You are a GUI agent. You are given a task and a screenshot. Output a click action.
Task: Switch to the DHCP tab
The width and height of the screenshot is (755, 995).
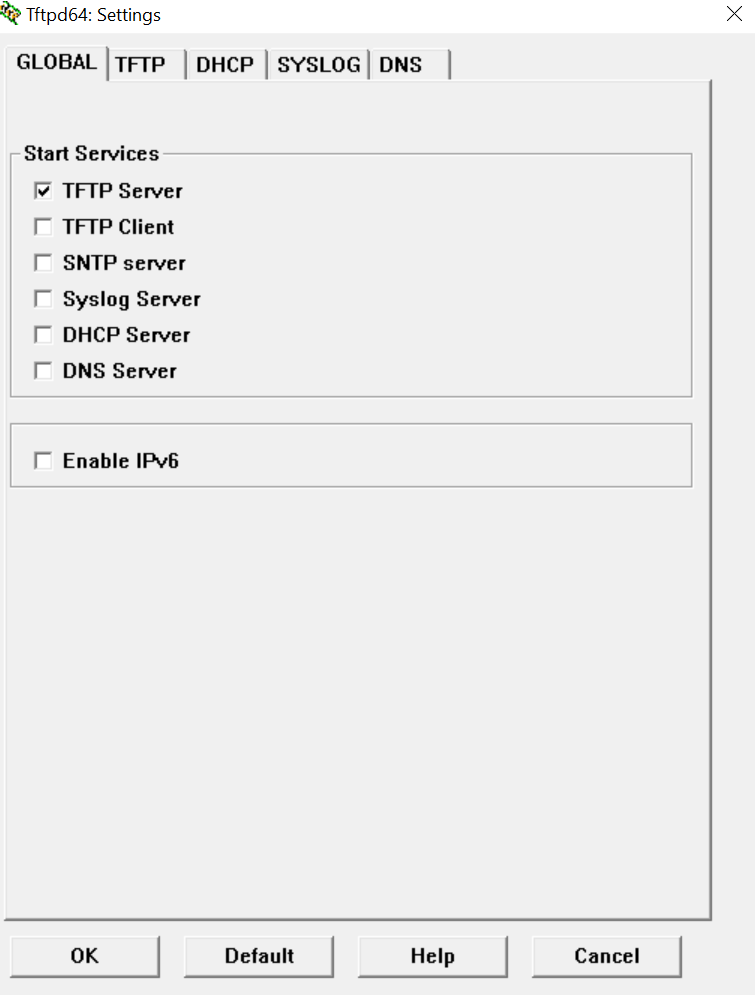pos(225,65)
